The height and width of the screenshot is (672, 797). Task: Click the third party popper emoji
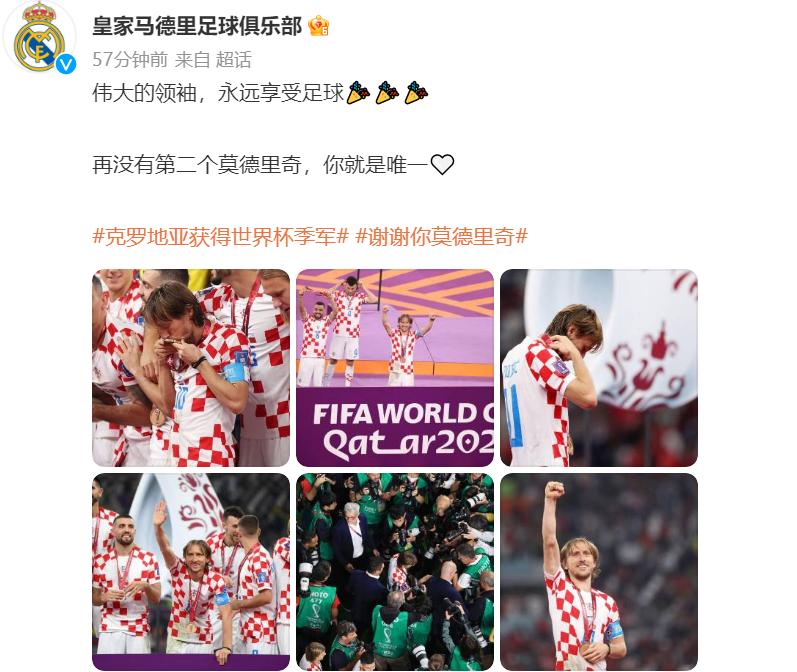(416, 93)
